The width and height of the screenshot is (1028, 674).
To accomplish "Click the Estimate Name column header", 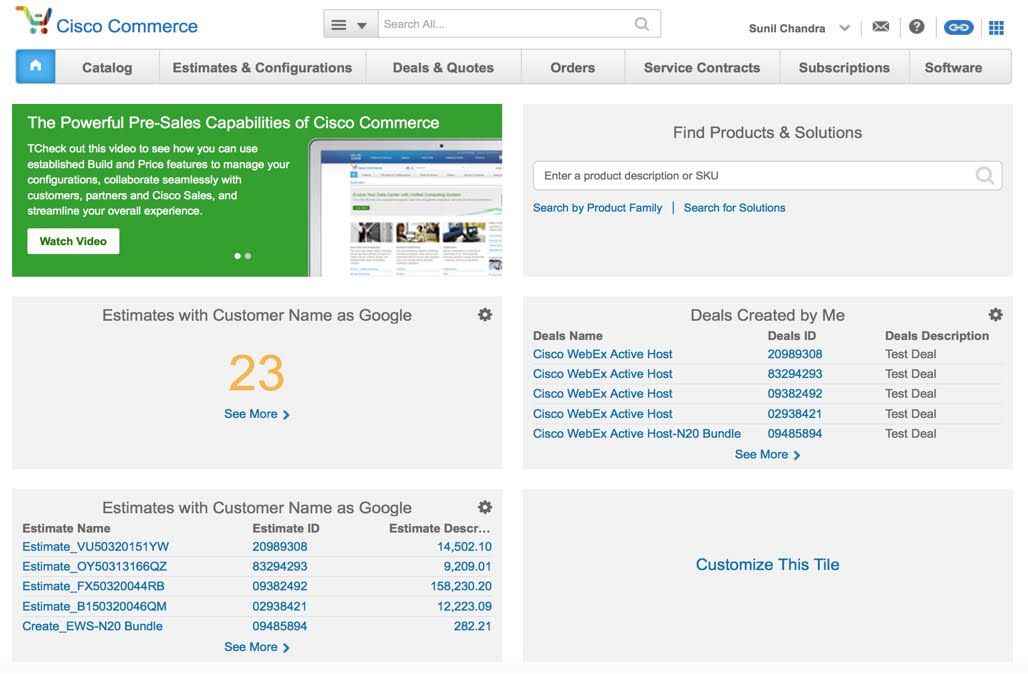I will [66, 528].
